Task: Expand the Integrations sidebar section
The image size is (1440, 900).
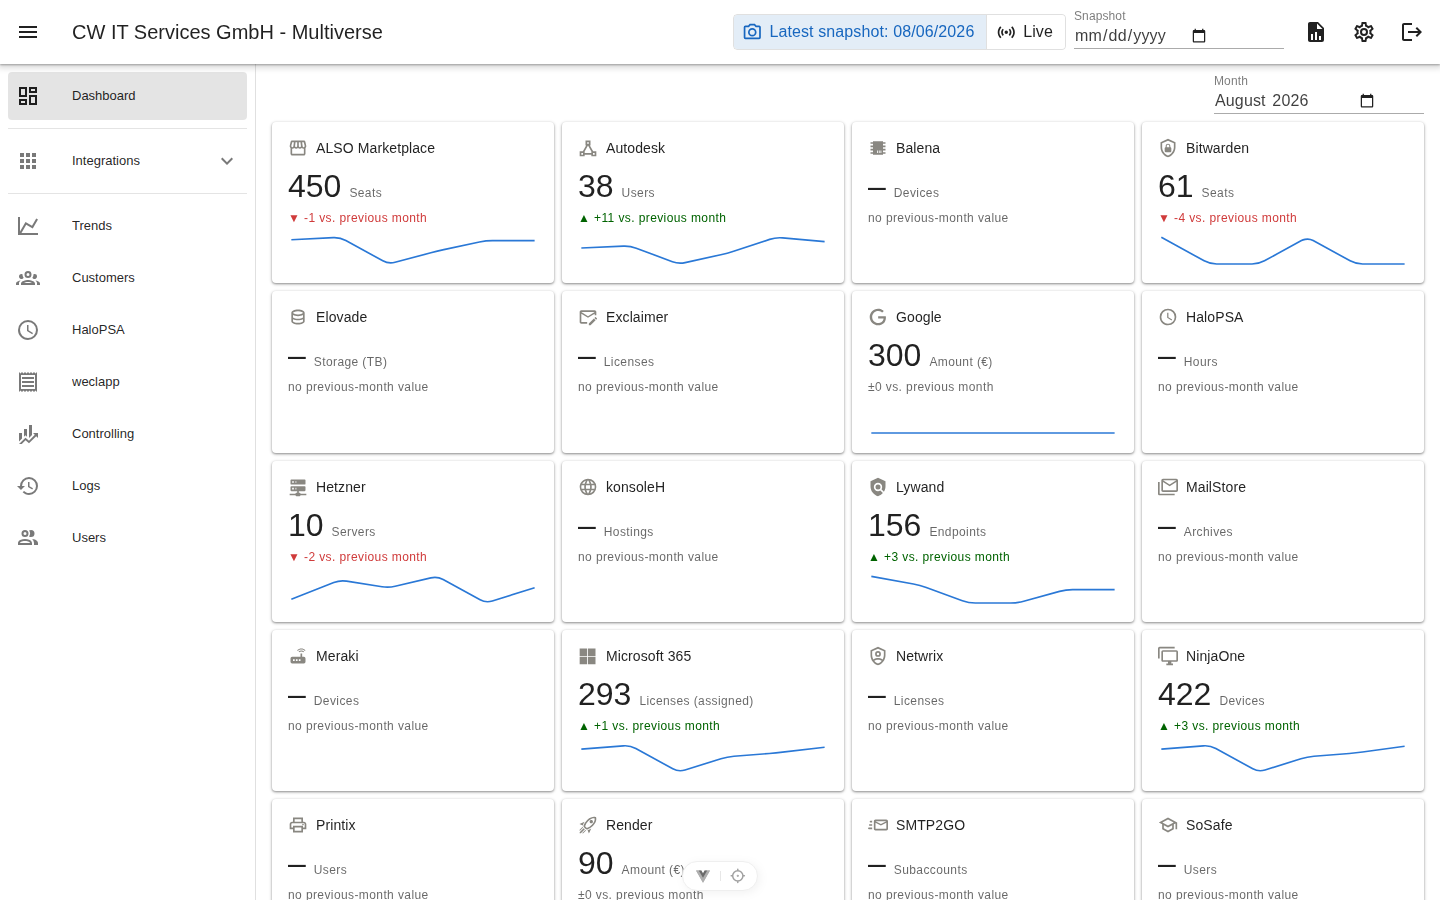Action: 127,161
